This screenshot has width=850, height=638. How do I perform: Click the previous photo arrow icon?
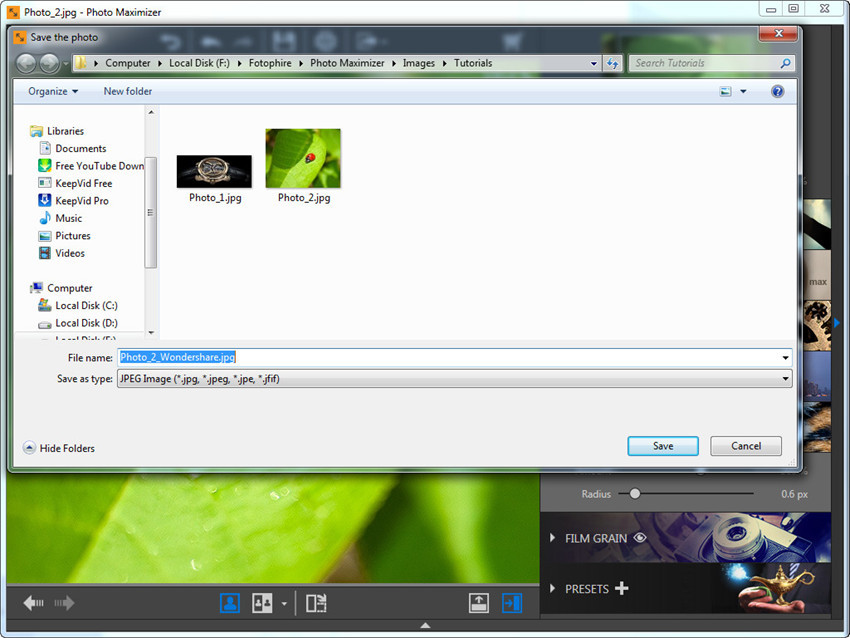33,603
